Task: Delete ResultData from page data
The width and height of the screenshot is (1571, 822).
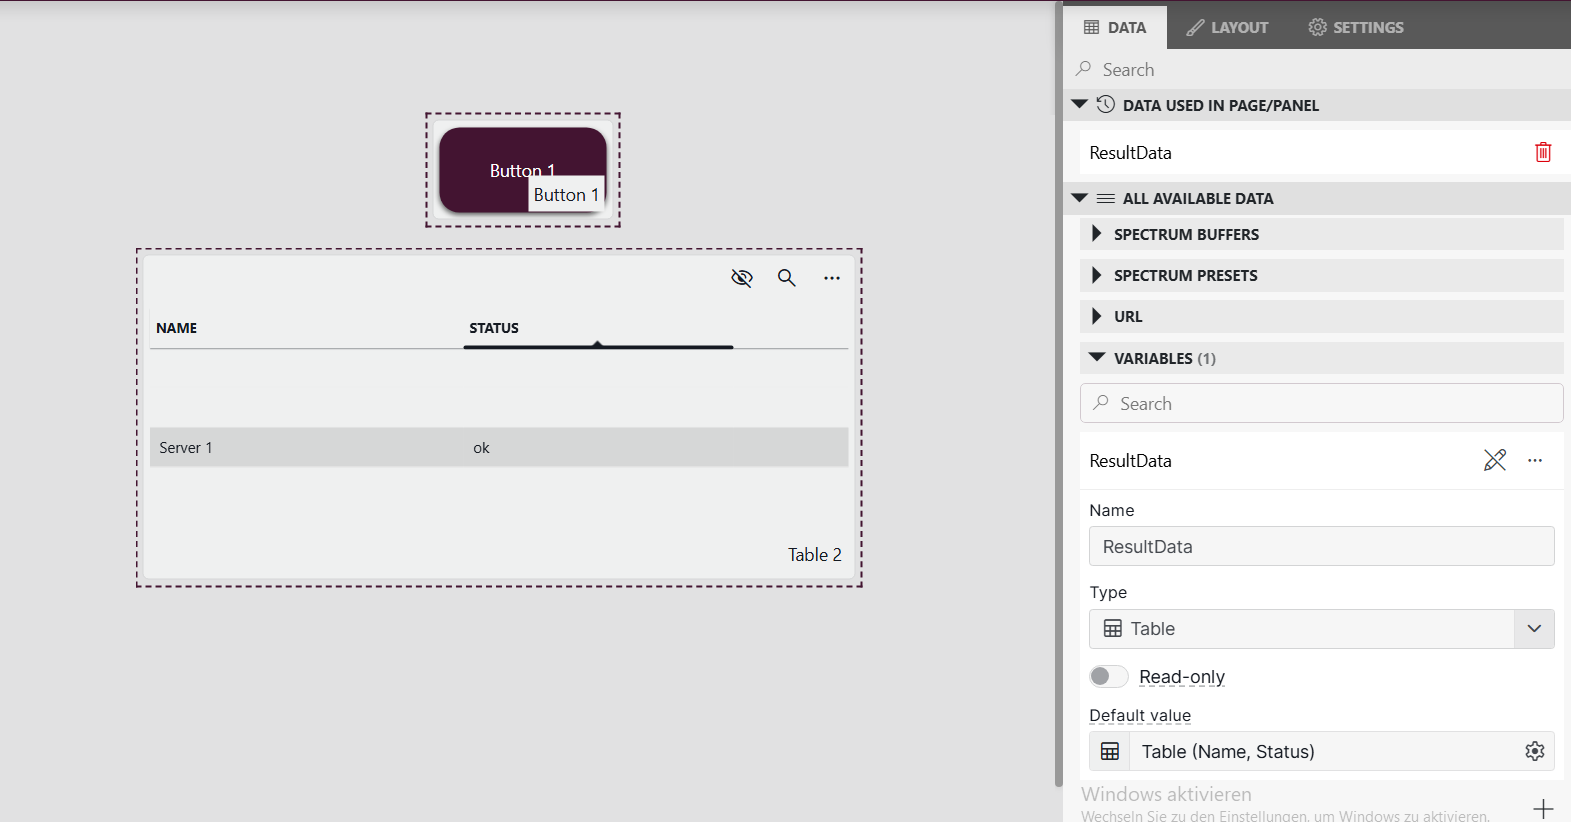Action: [1543, 152]
